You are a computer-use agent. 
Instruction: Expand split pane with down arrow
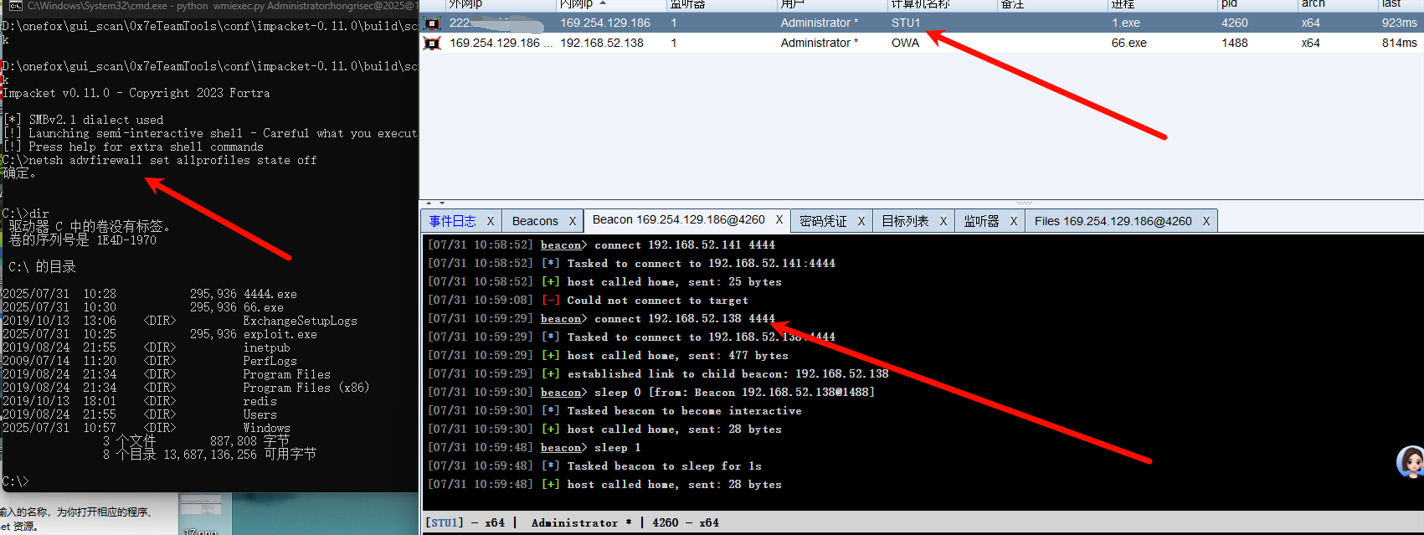pyautogui.click(x=441, y=203)
